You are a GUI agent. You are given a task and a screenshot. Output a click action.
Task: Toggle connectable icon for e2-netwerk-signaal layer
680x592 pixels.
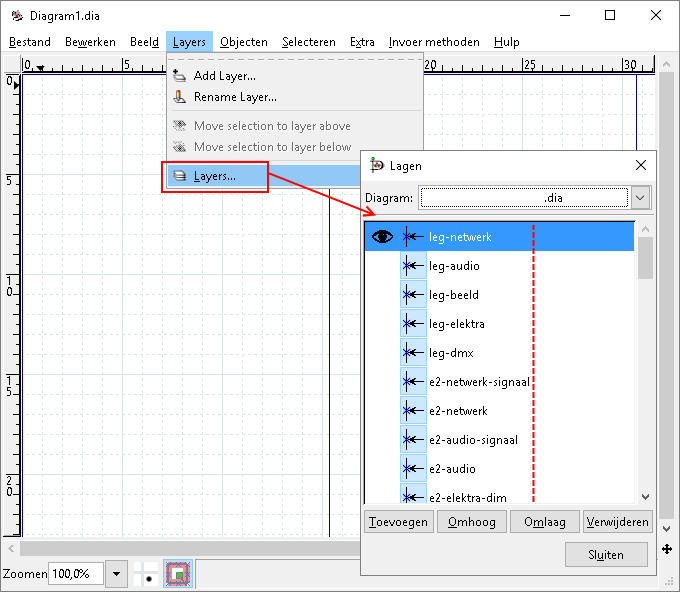pos(413,382)
